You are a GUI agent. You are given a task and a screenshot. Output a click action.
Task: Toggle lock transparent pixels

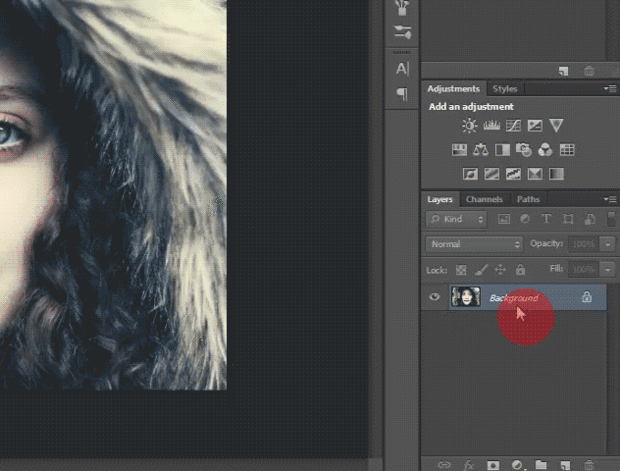click(461, 270)
